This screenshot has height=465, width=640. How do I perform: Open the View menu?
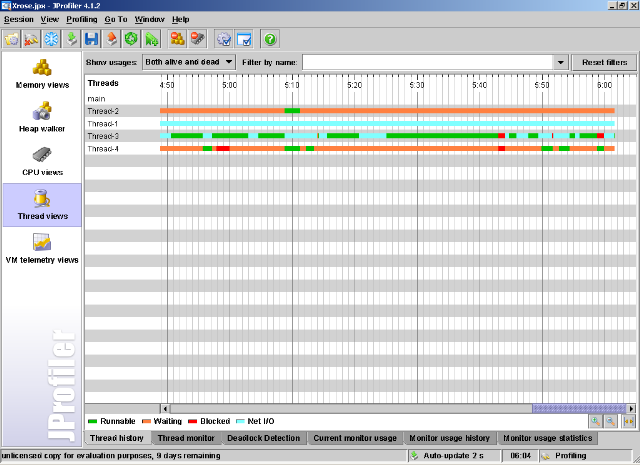50,19
